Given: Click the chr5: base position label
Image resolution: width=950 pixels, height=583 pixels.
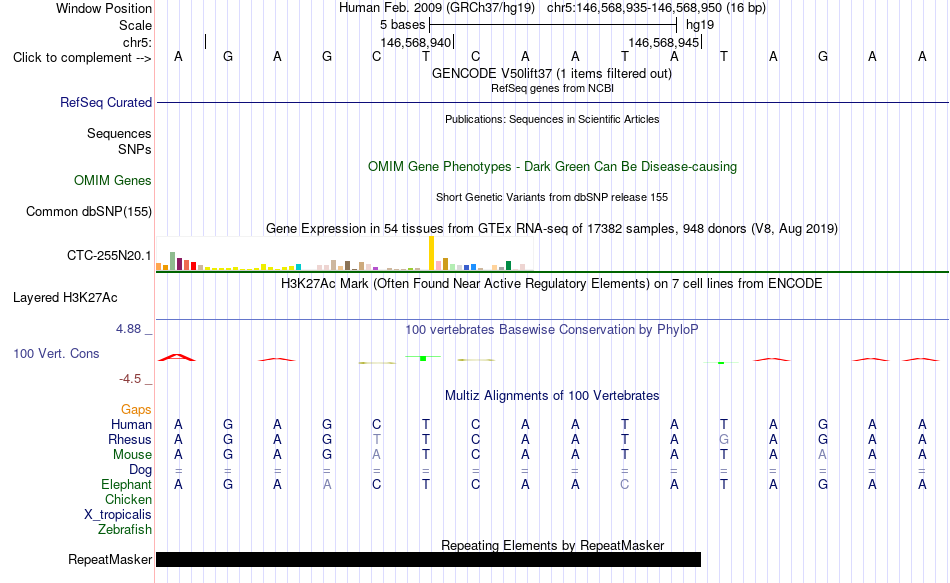Looking at the screenshot, I should tap(137, 42).
